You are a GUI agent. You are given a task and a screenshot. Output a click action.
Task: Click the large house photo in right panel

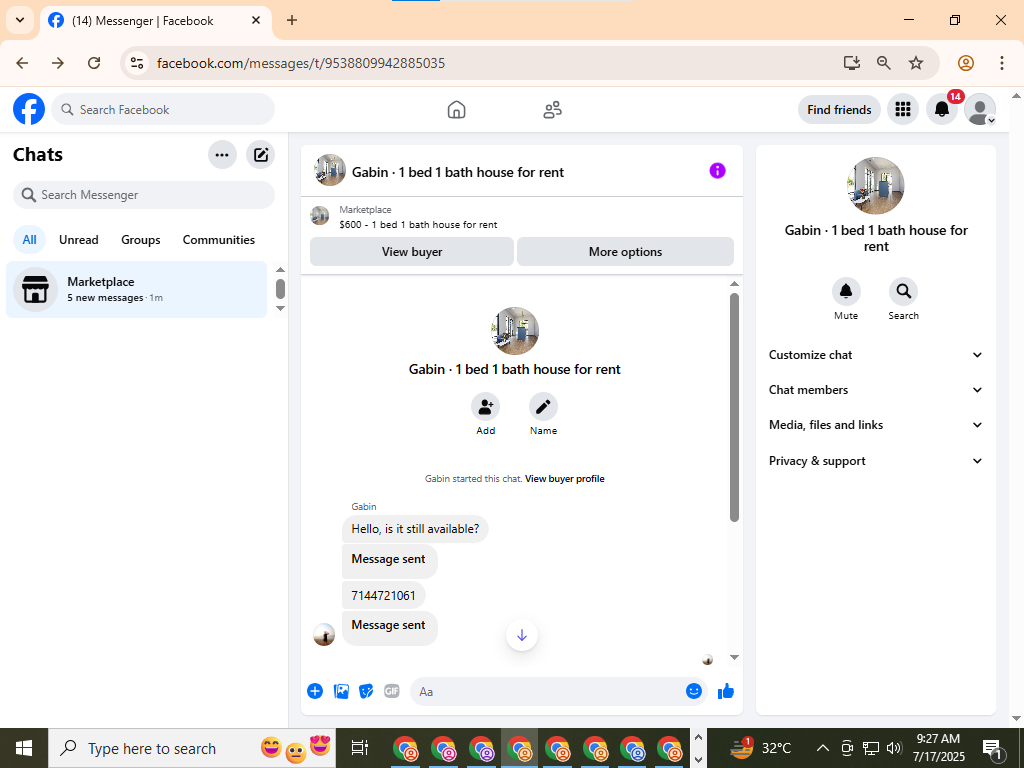pyautogui.click(x=875, y=185)
